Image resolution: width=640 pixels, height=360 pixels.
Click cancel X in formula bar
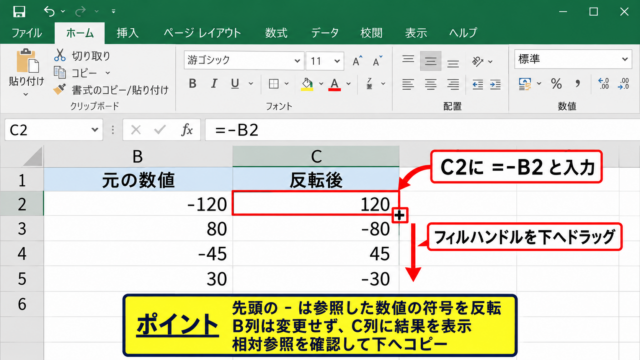[136, 130]
